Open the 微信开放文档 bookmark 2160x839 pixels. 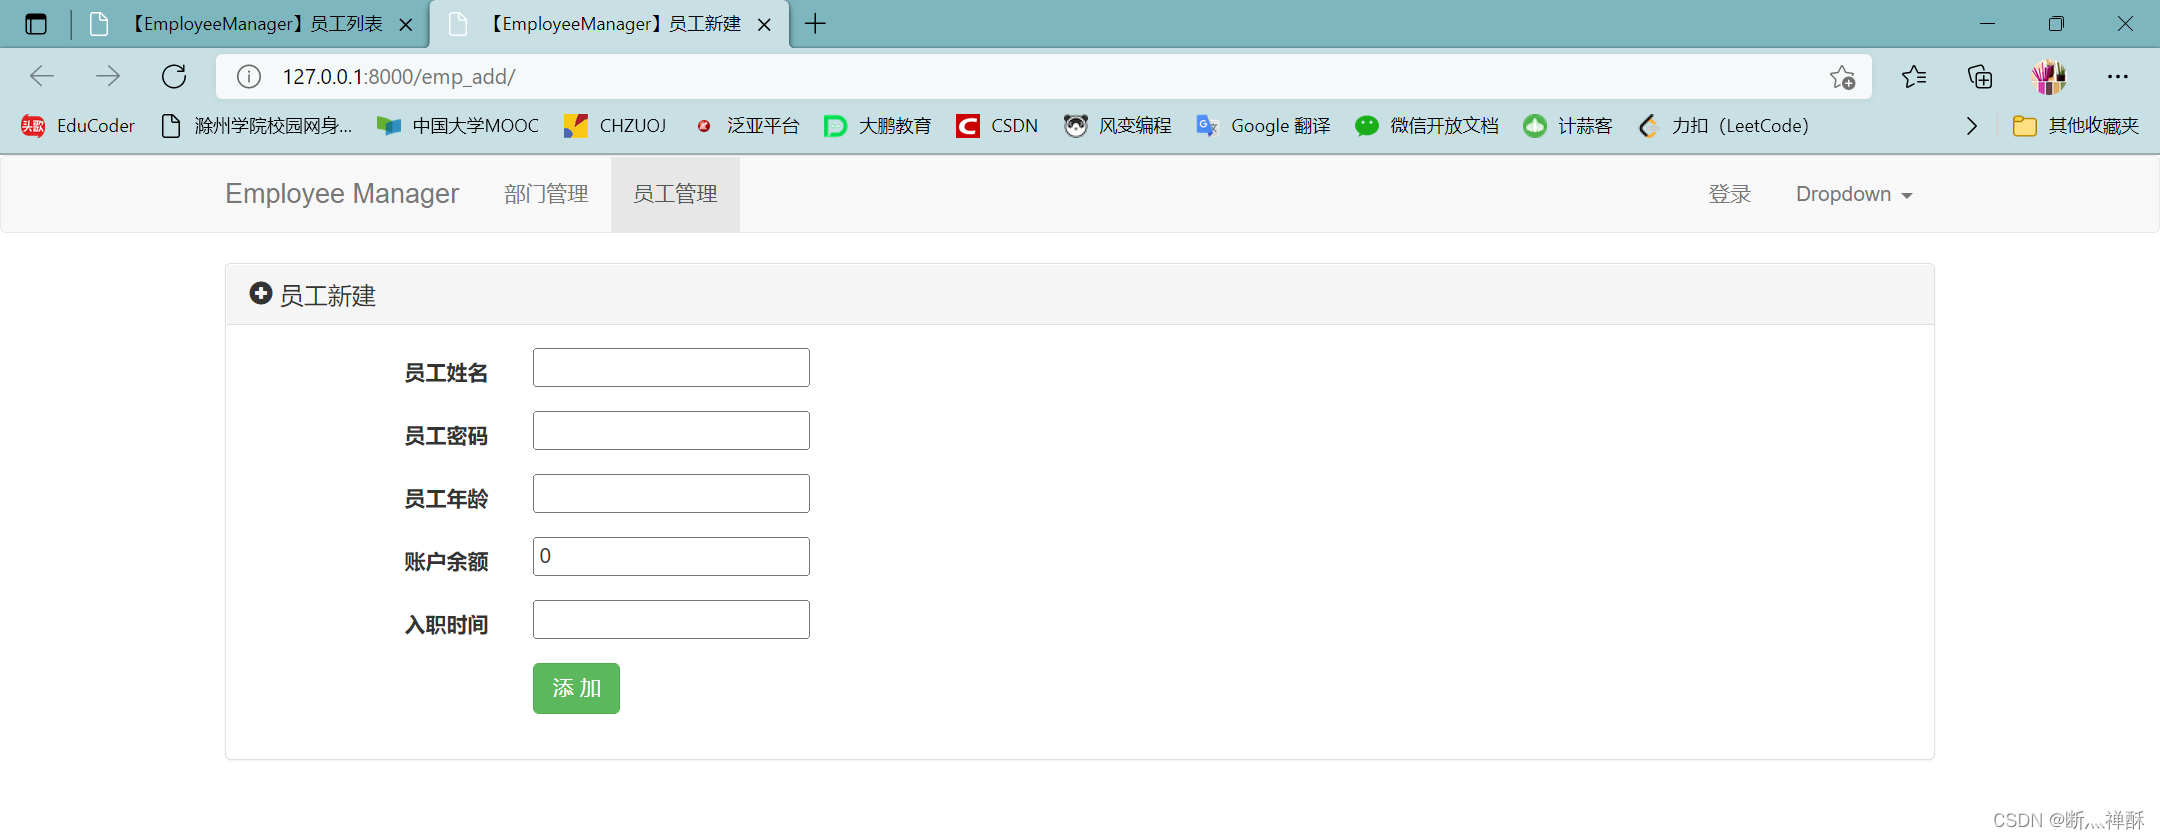(1427, 126)
